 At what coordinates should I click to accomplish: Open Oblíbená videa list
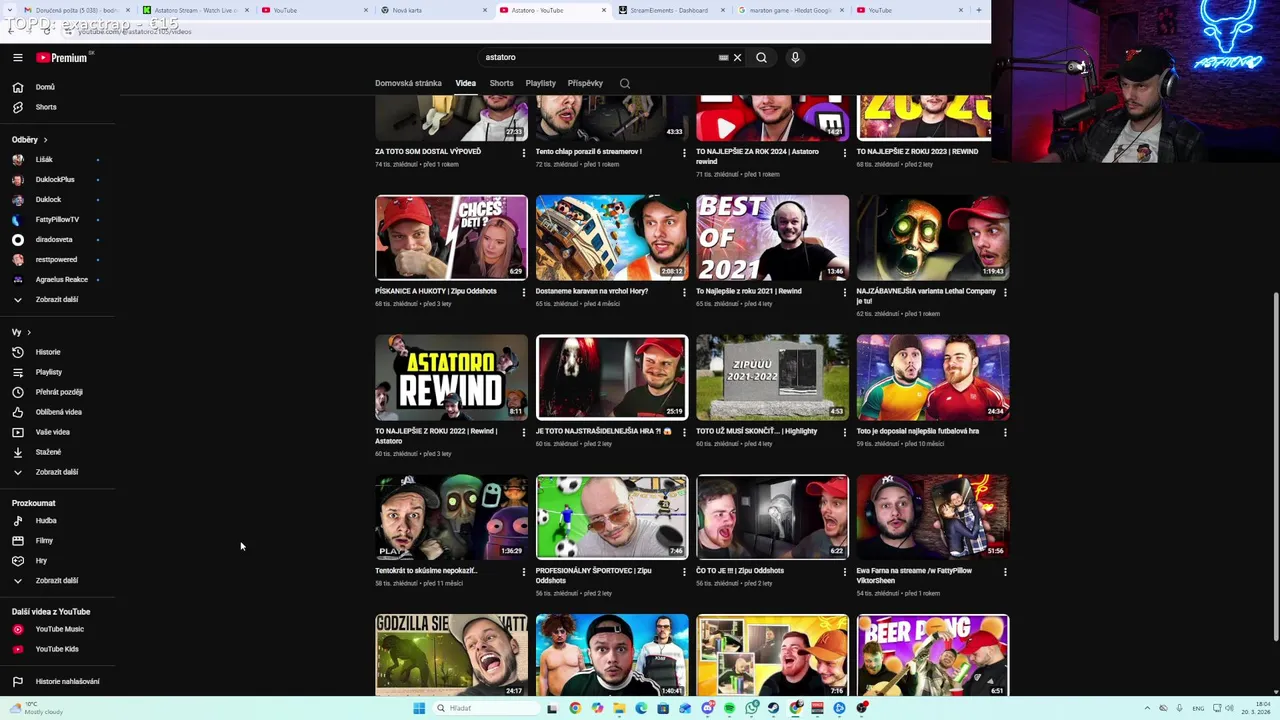coord(58,412)
